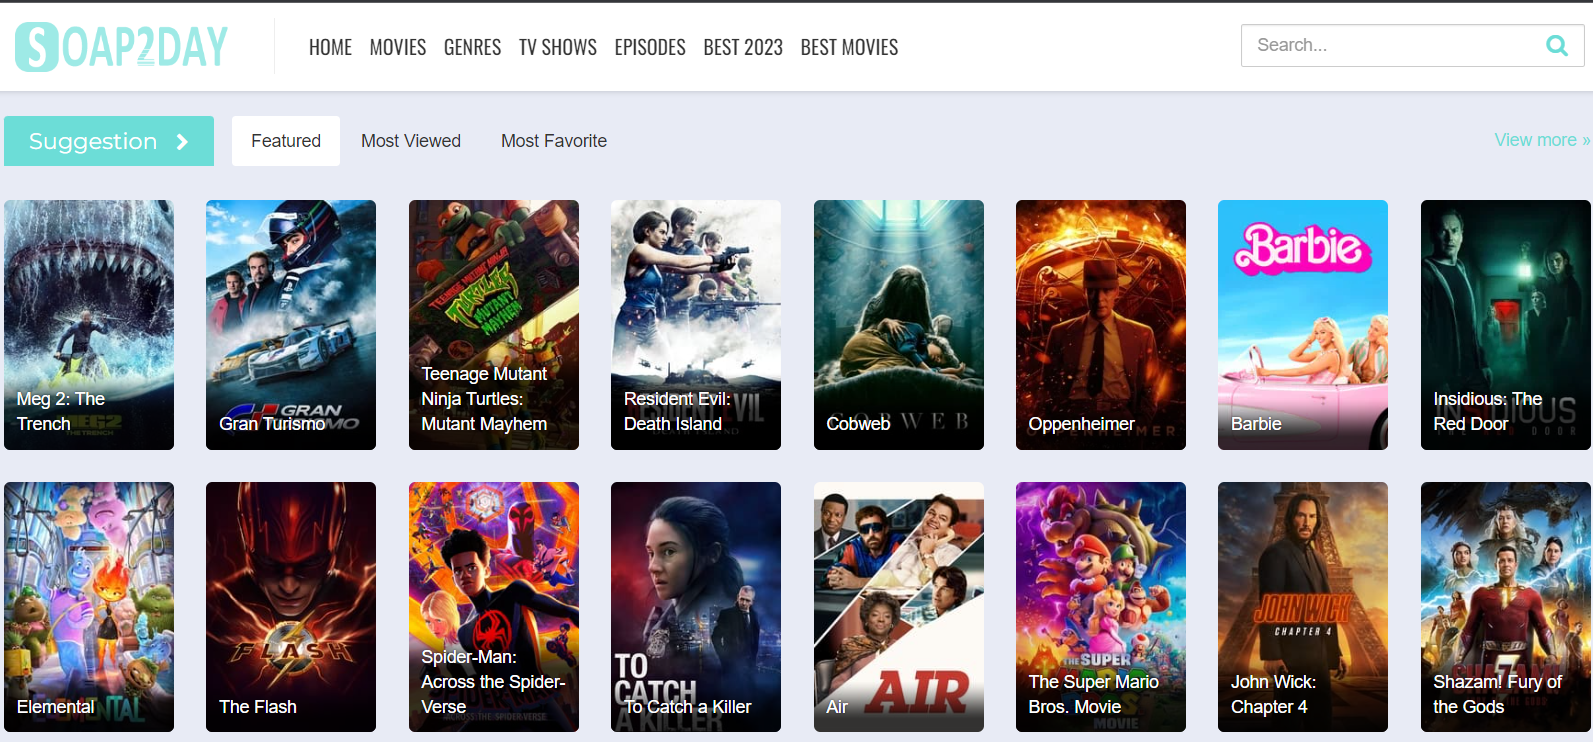Screen dimensions: 1593x742
Task: Open the MOVIES menu item
Action: 398,47
